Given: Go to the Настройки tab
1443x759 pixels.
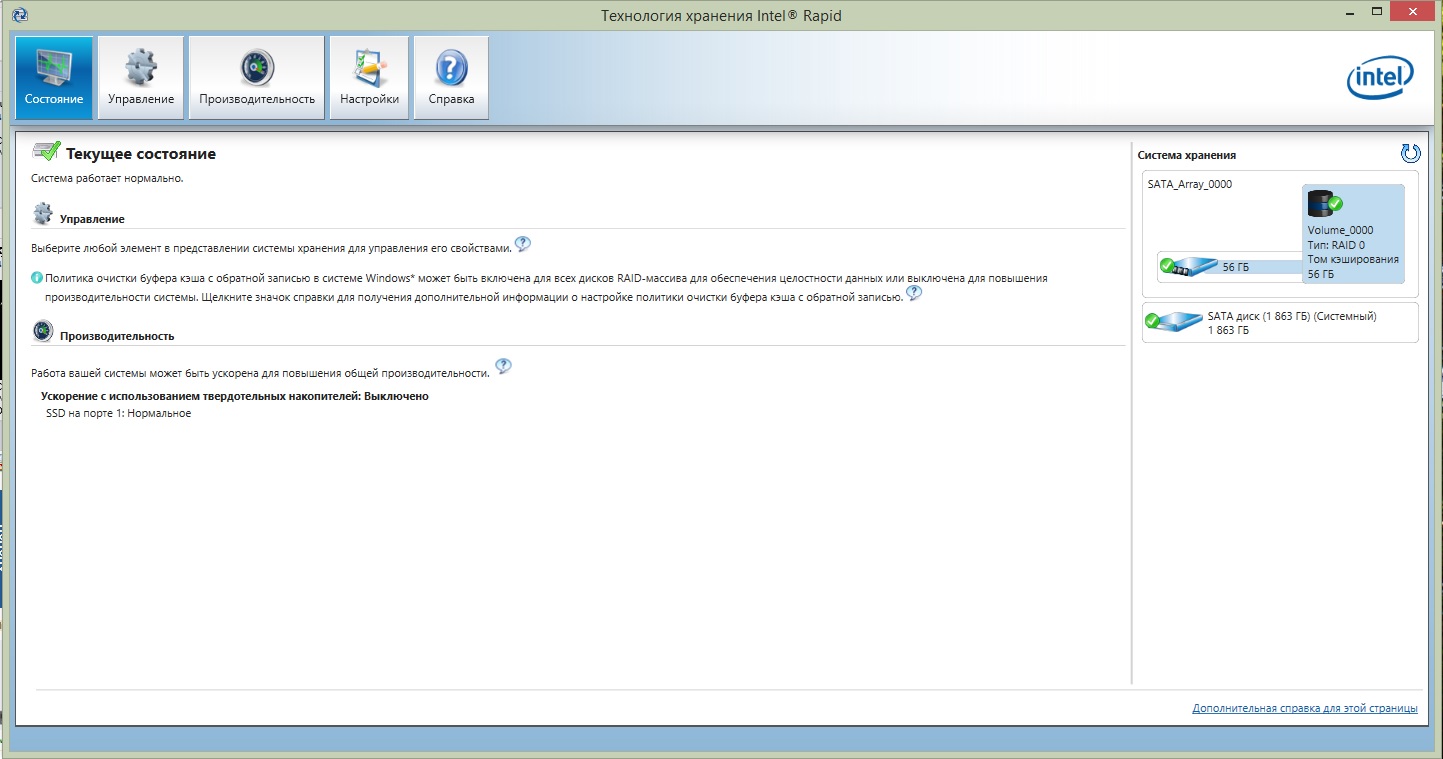Looking at the screenshot, I should [369, 78].
